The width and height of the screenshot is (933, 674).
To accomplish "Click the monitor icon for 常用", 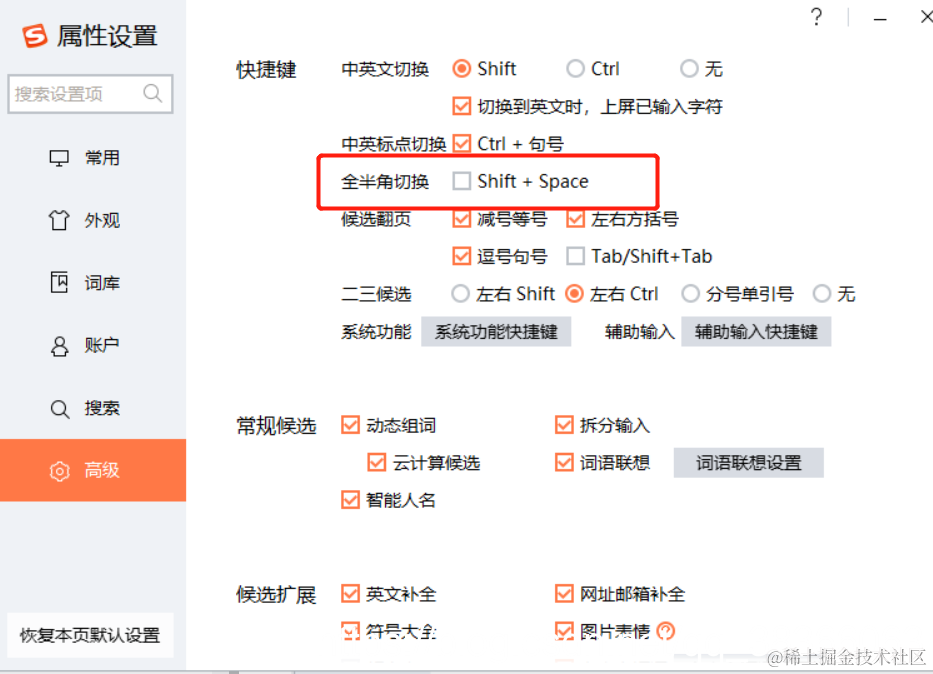I will click(x=59, y=158).
